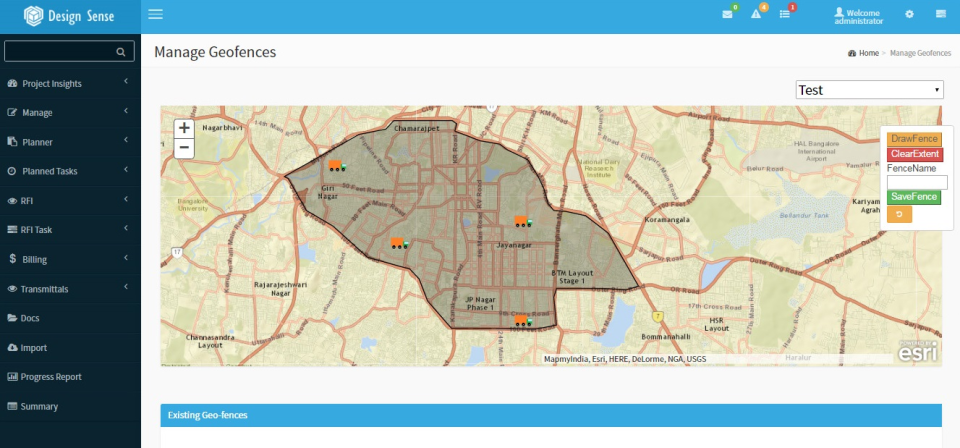This screenshot has height=448, width=960.
Task: Click the ClearExtent button
Action: 915,154
